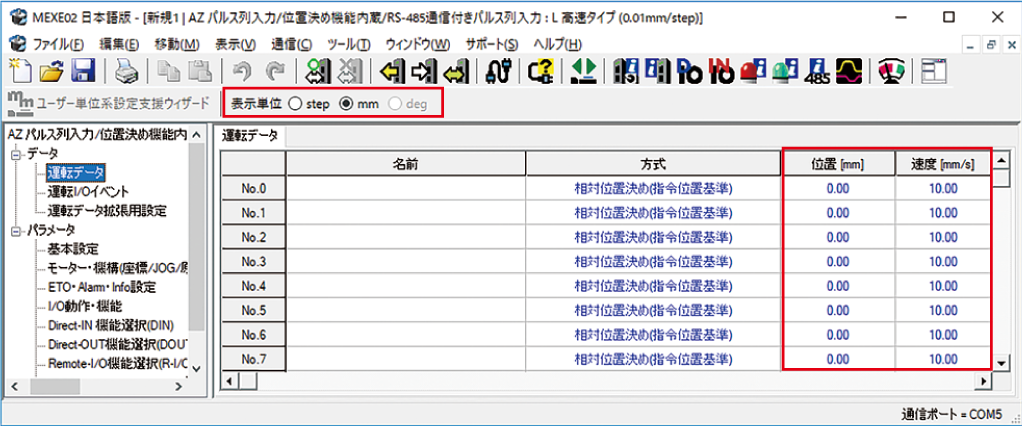
Task: Switch to the 運転データ tab
Action: click(x=250, y=134)
